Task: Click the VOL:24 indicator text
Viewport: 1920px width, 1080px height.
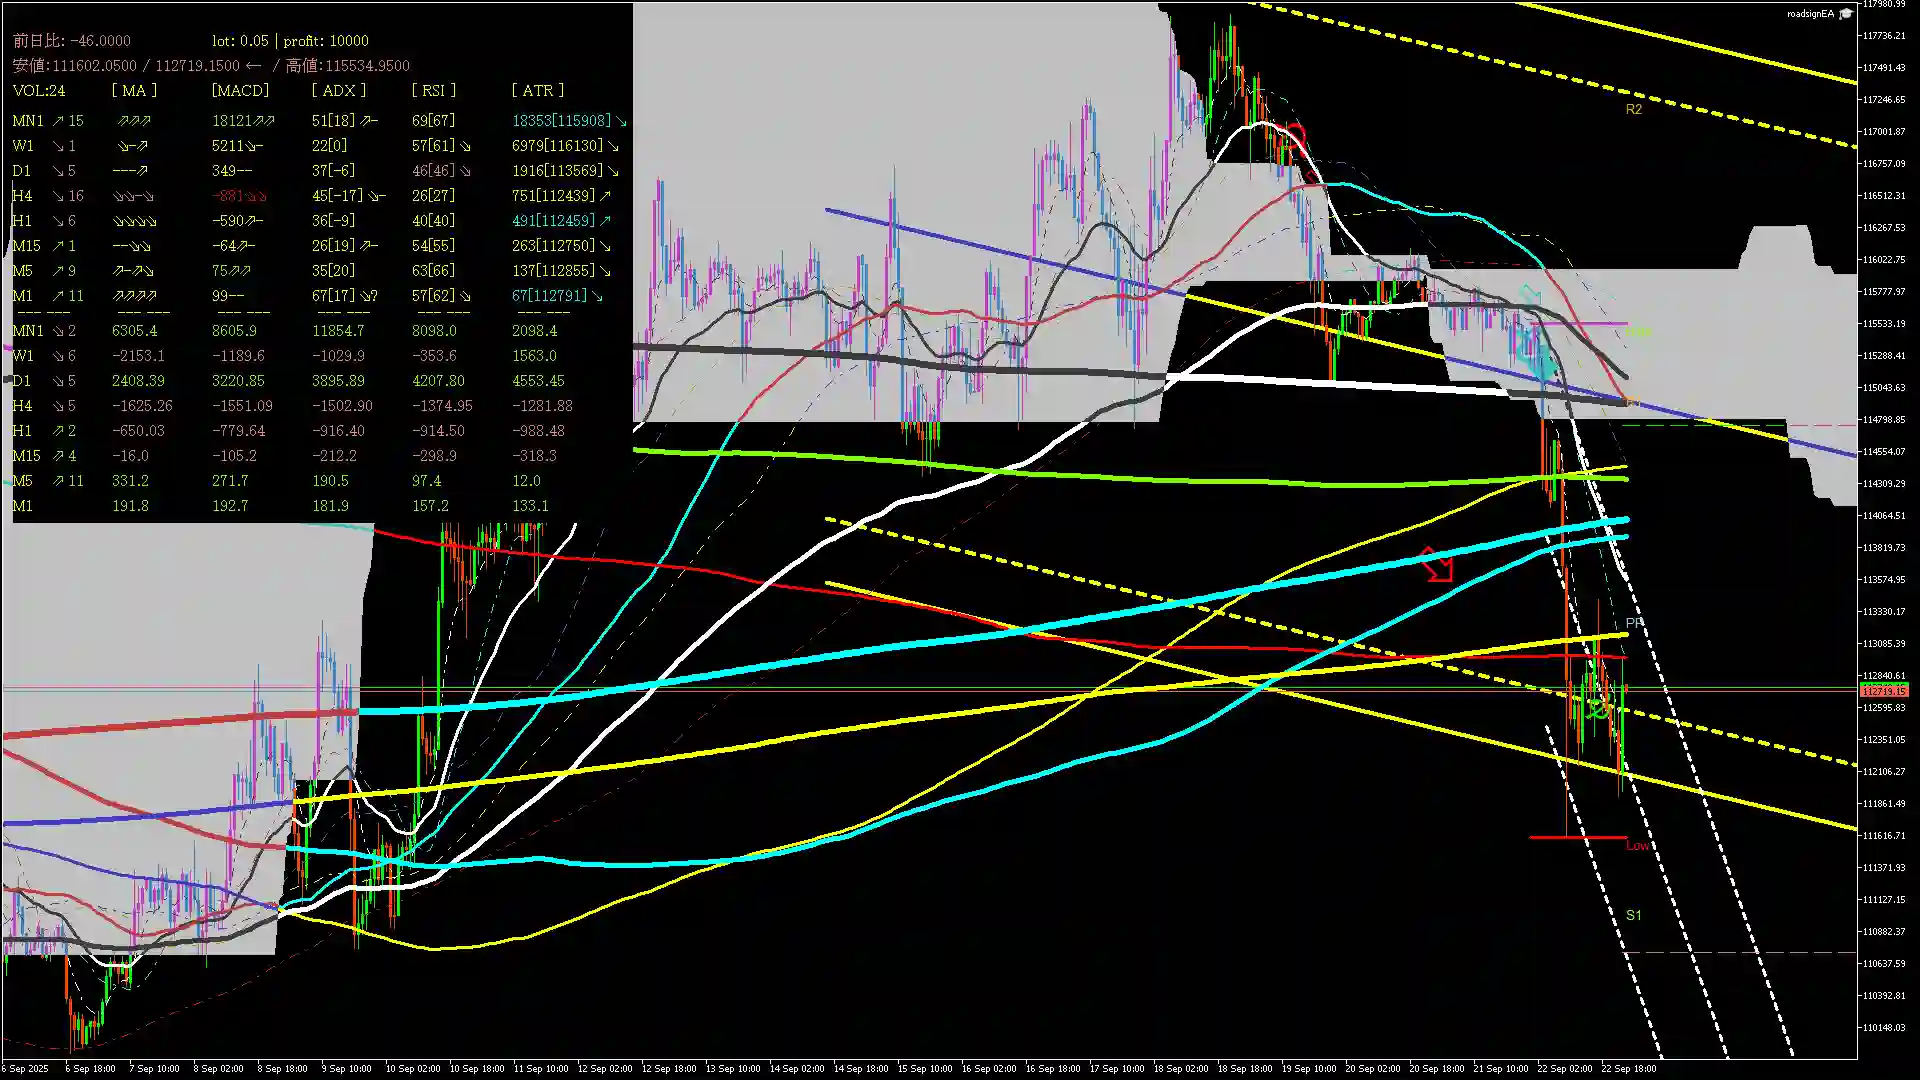Action: [39, 91]
